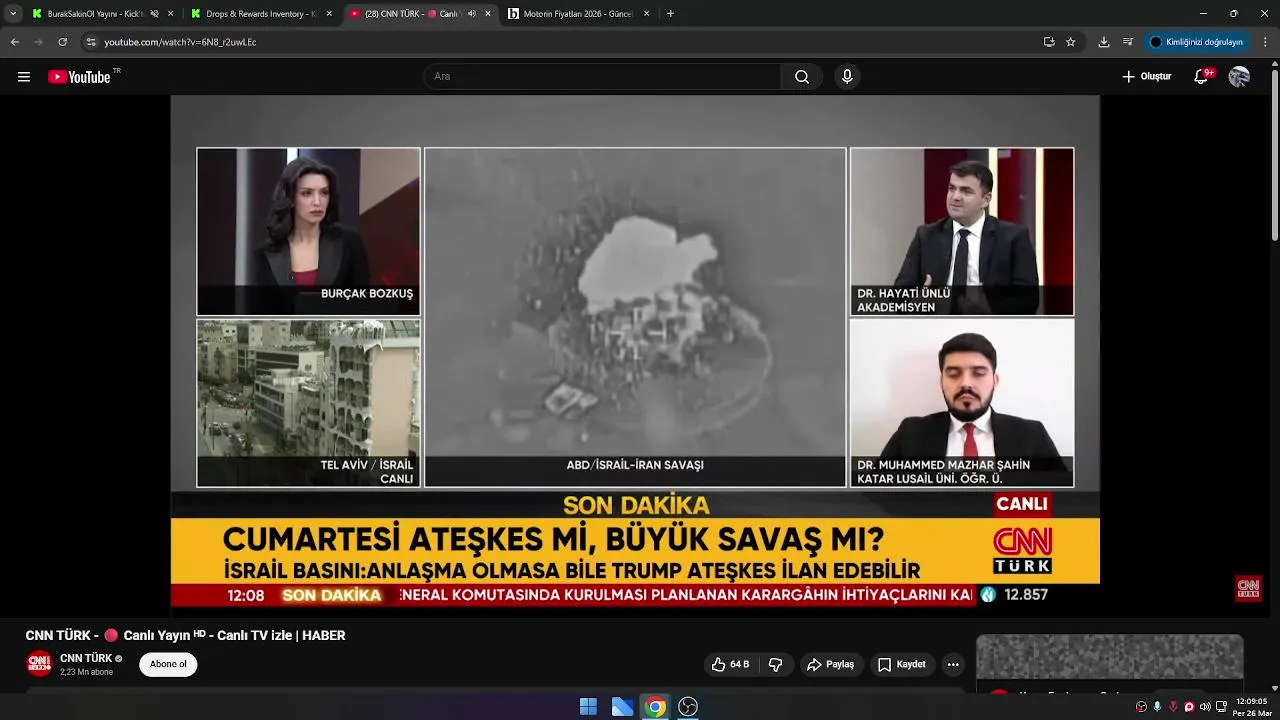Expand the tab search dropdown
Image resolution: width=1280 pixels, height=720 pixels.
click(x=13, y=14)
